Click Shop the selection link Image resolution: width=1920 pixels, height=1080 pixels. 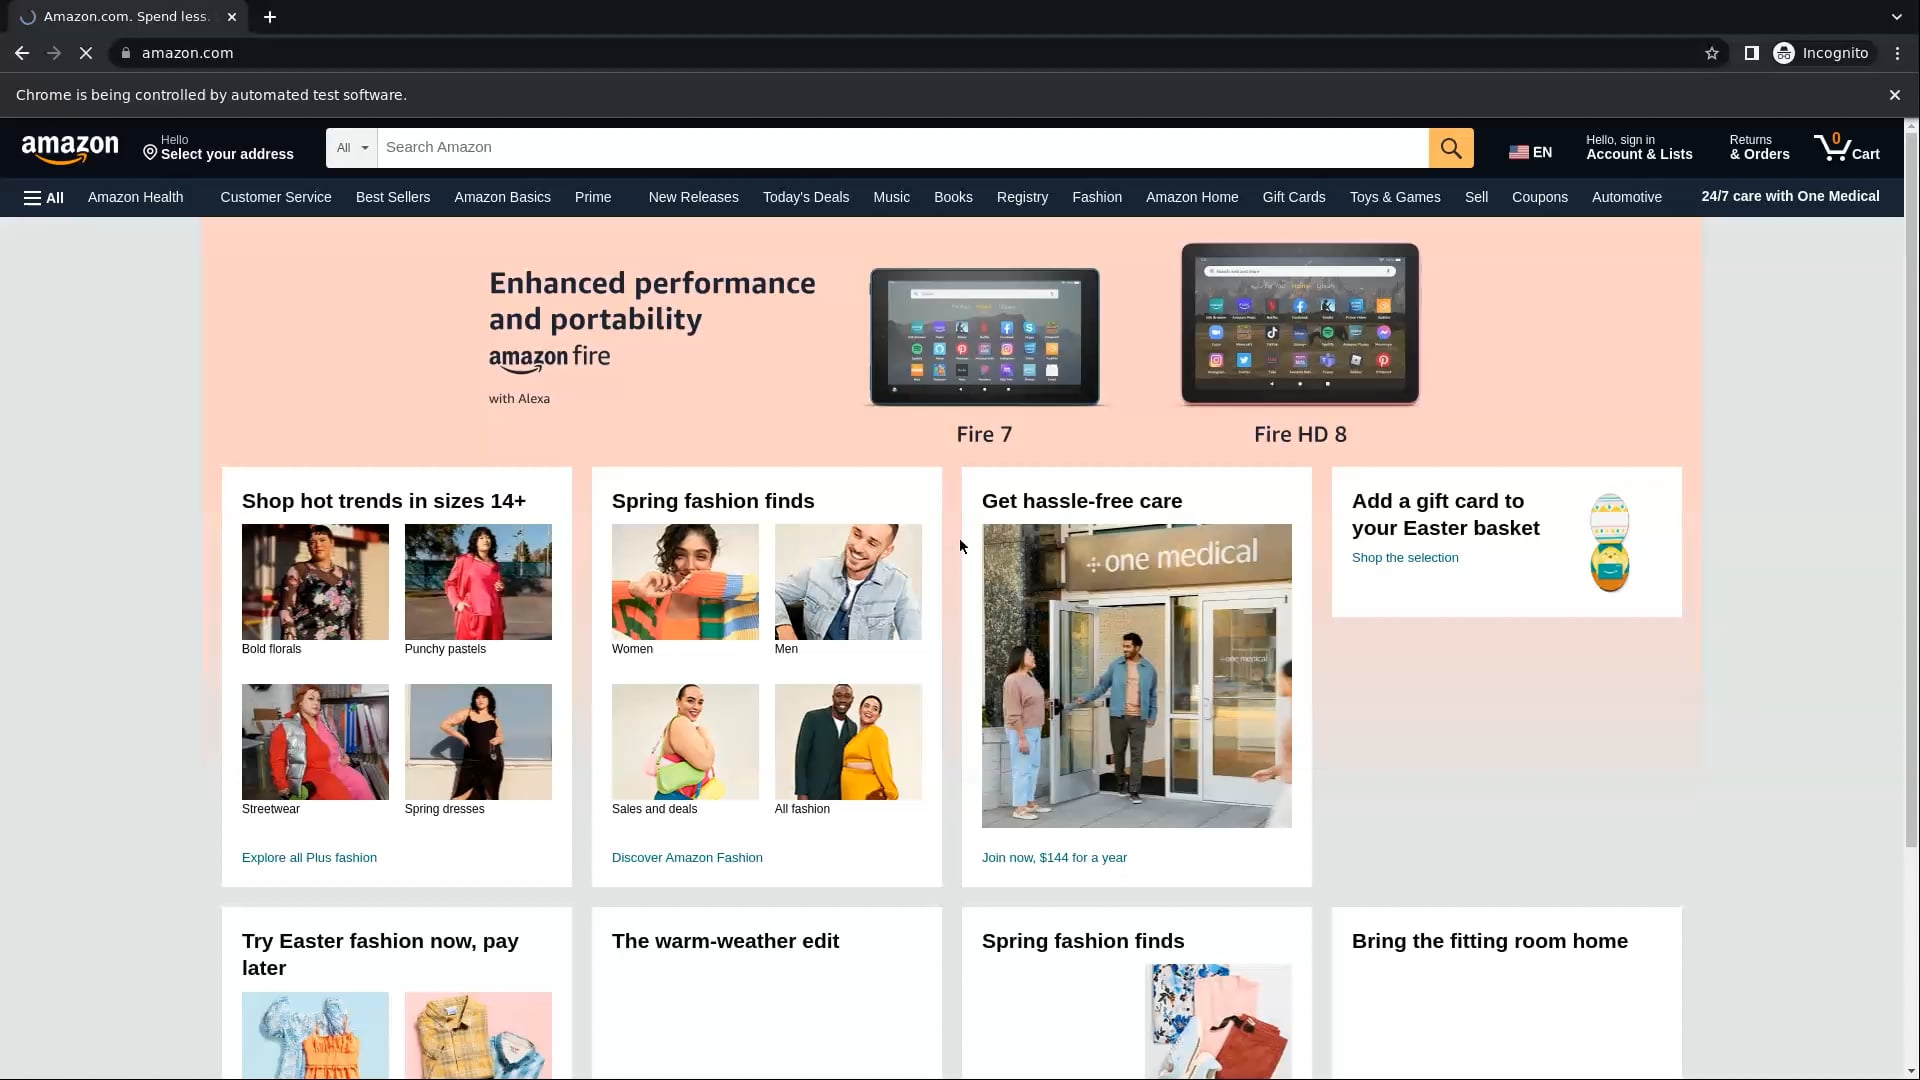point(1405,558)
